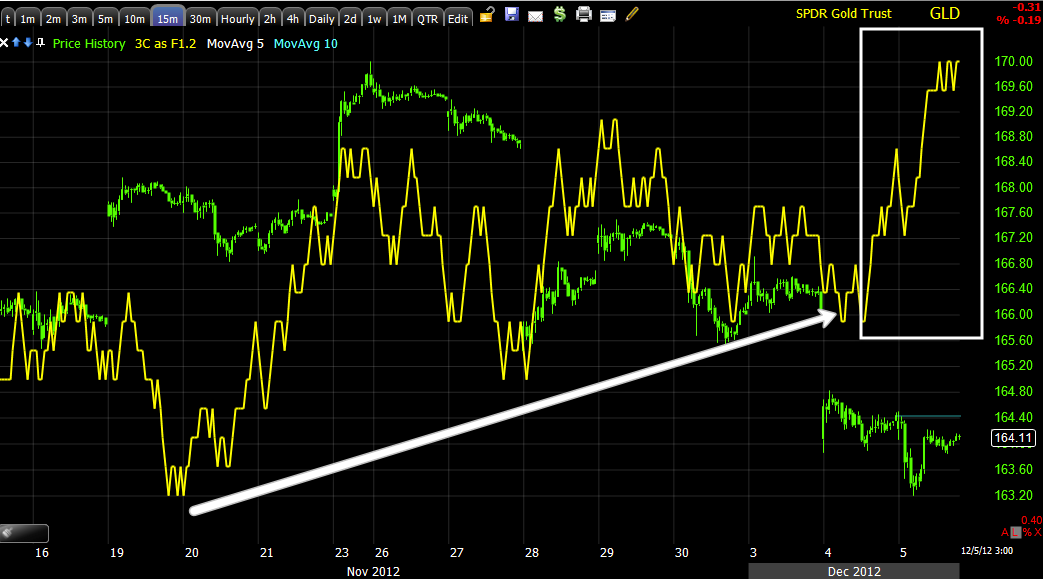
Task: Click the % -0.19 percent change value
Action: pos(1019,20)
